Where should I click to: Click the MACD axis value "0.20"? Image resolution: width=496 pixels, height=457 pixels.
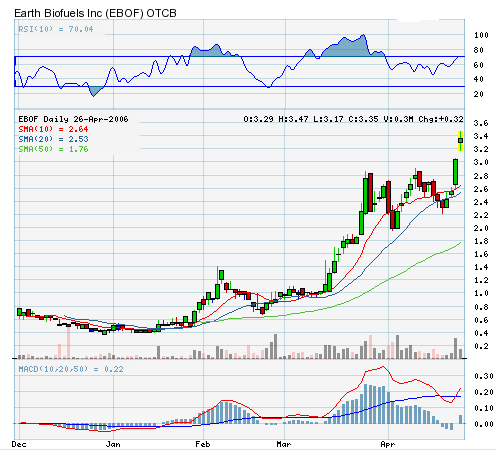483,392
